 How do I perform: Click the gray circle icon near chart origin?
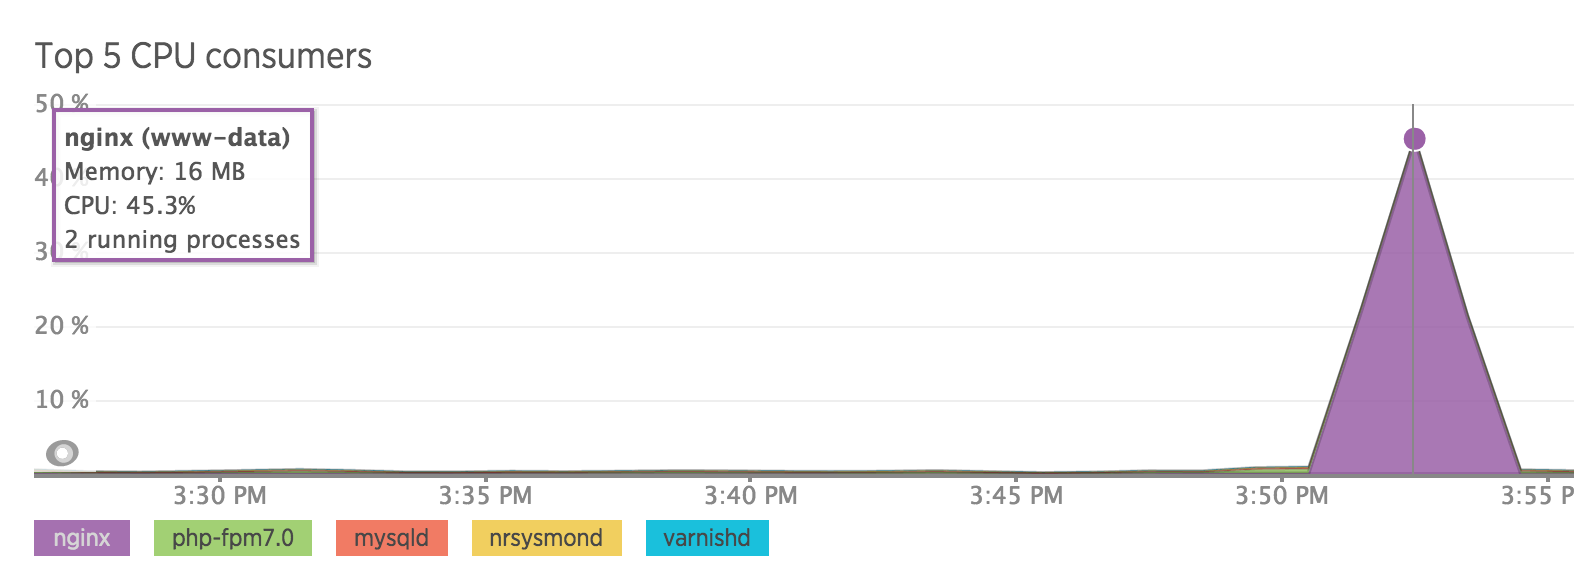point(62,453)
